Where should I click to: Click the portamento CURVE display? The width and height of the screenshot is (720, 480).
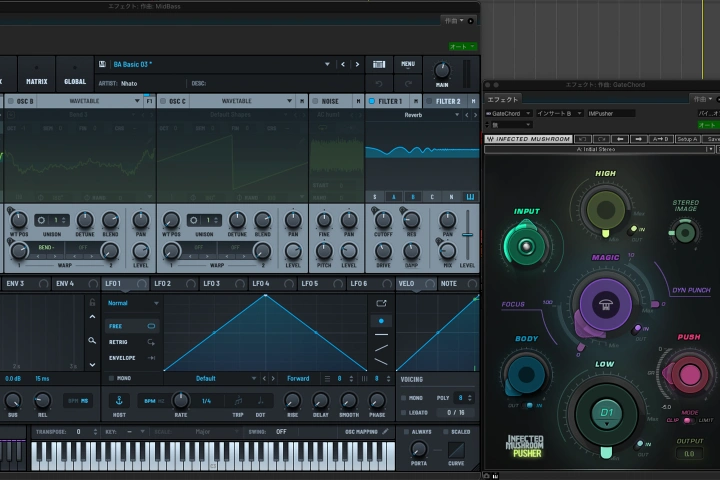(456, 450)
